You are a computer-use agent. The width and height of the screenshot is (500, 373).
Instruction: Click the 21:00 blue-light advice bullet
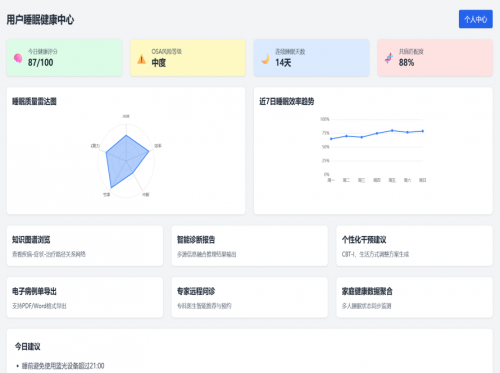[x=63, y=366]
